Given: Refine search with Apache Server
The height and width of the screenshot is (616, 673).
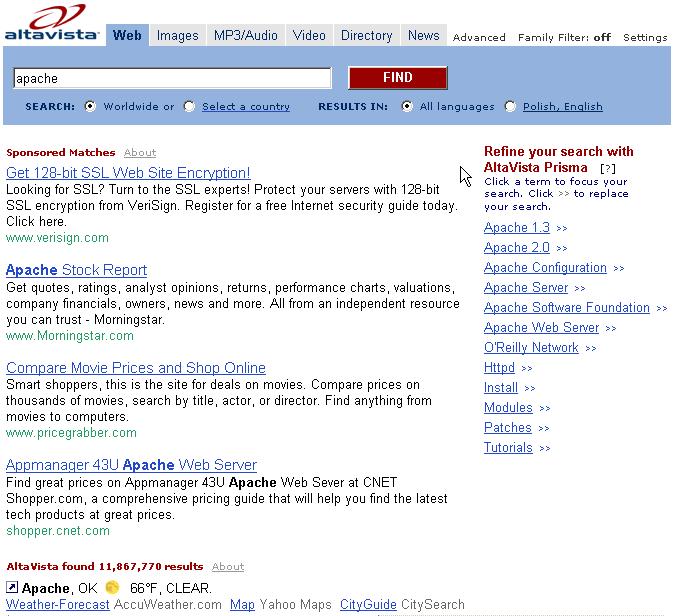Looking at the screenshot, I should [526, 288].
